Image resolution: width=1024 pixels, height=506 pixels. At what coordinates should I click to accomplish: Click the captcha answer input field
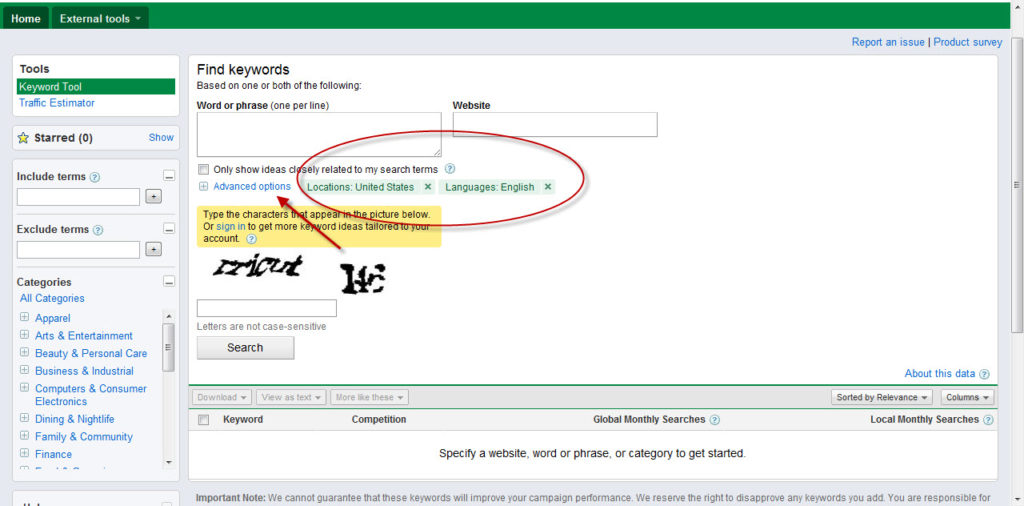coord(266,308)
